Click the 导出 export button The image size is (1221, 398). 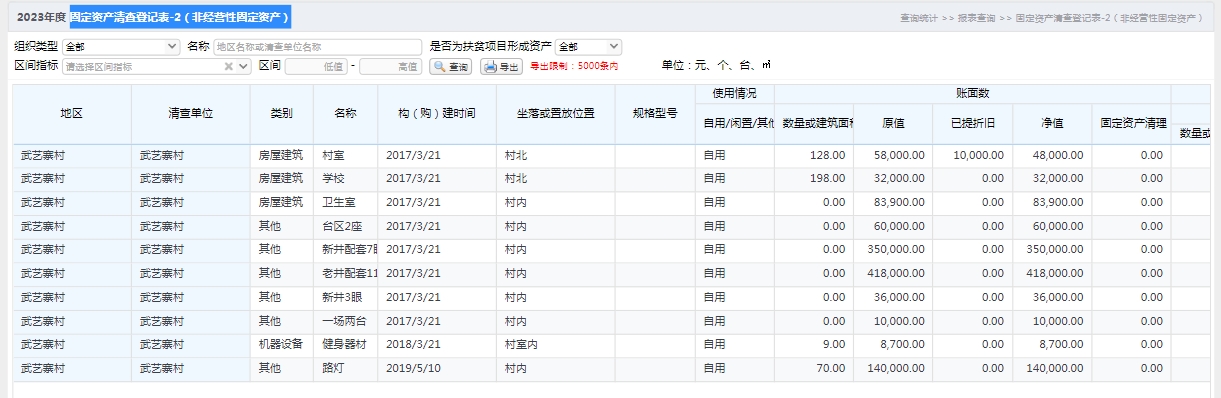click(x=502, y=66)
